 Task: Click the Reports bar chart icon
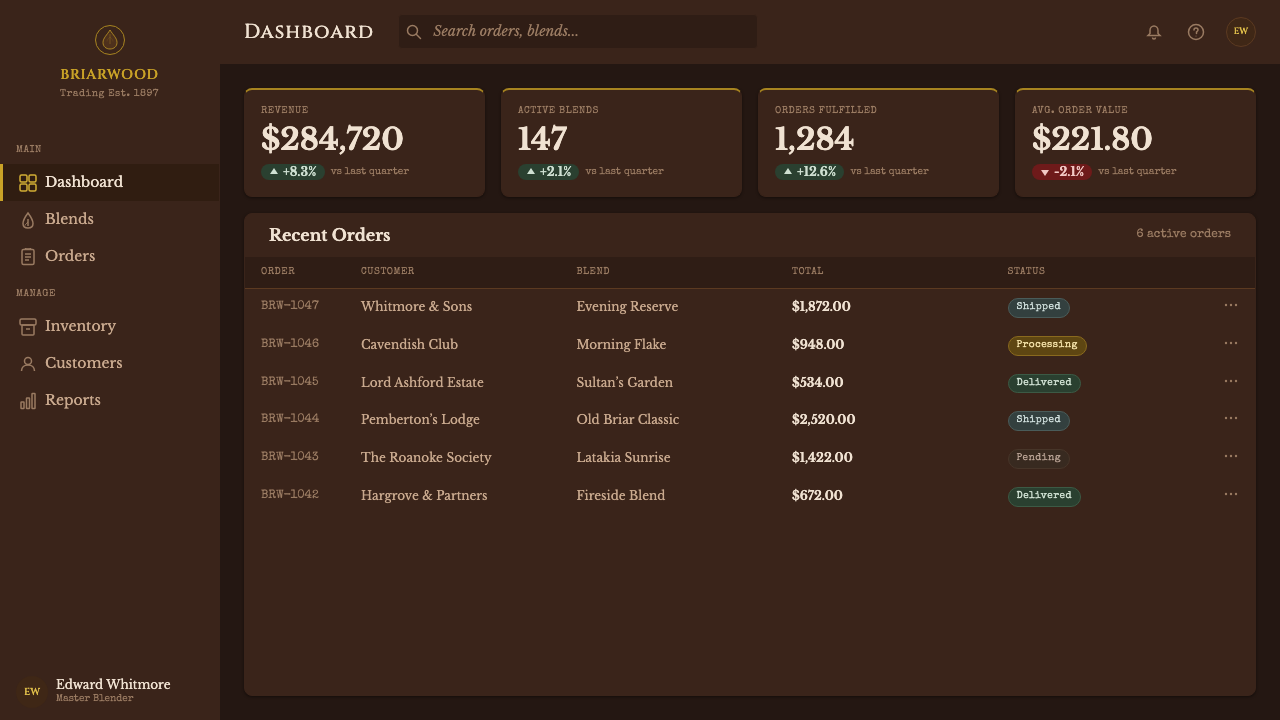point(28,401)
